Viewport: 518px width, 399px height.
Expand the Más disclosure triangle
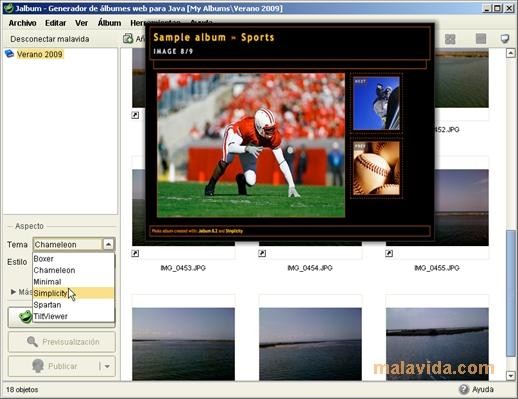[x=13, y=292]
